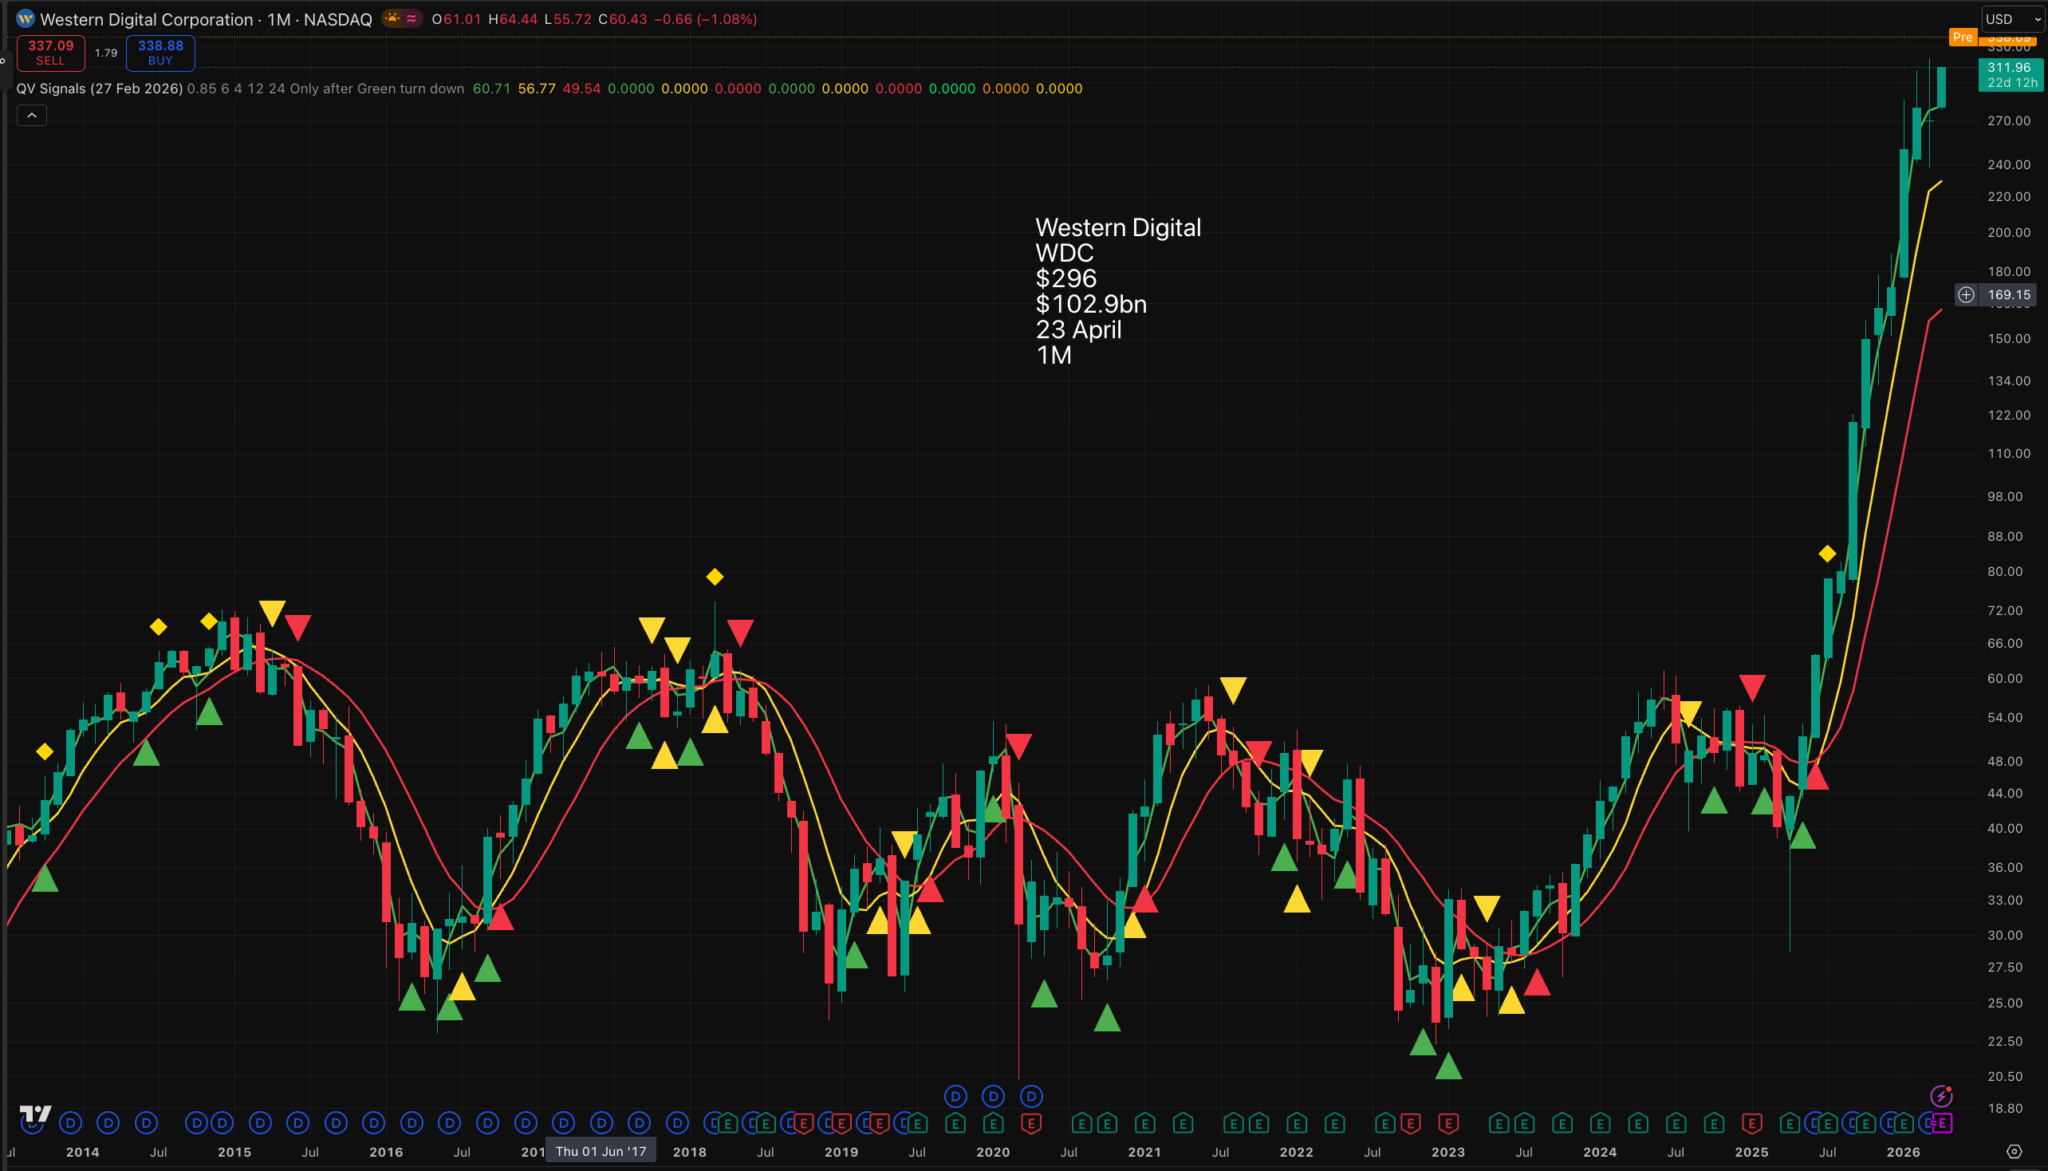Click the Western Digital symbol logo
Viewport: 2048px width, 1171px height.
(x=25, y=19)
